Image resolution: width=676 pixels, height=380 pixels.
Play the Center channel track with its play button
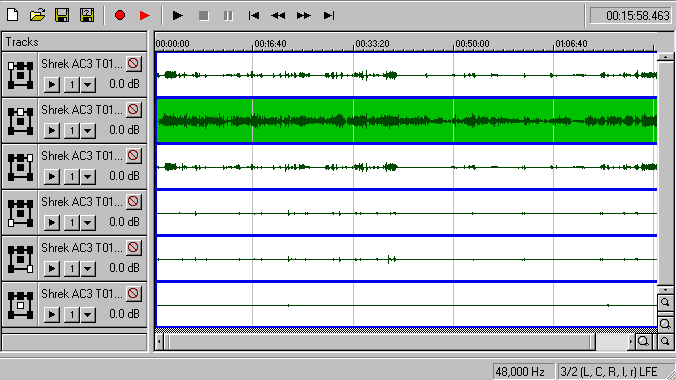tap(52, 131)
